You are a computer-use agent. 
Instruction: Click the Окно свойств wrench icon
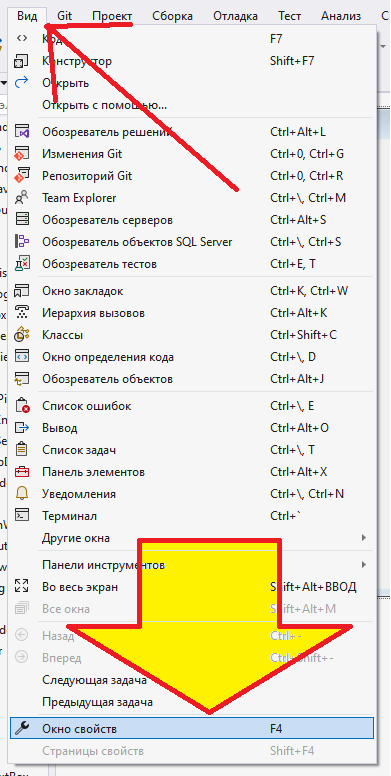click(22, 728)
